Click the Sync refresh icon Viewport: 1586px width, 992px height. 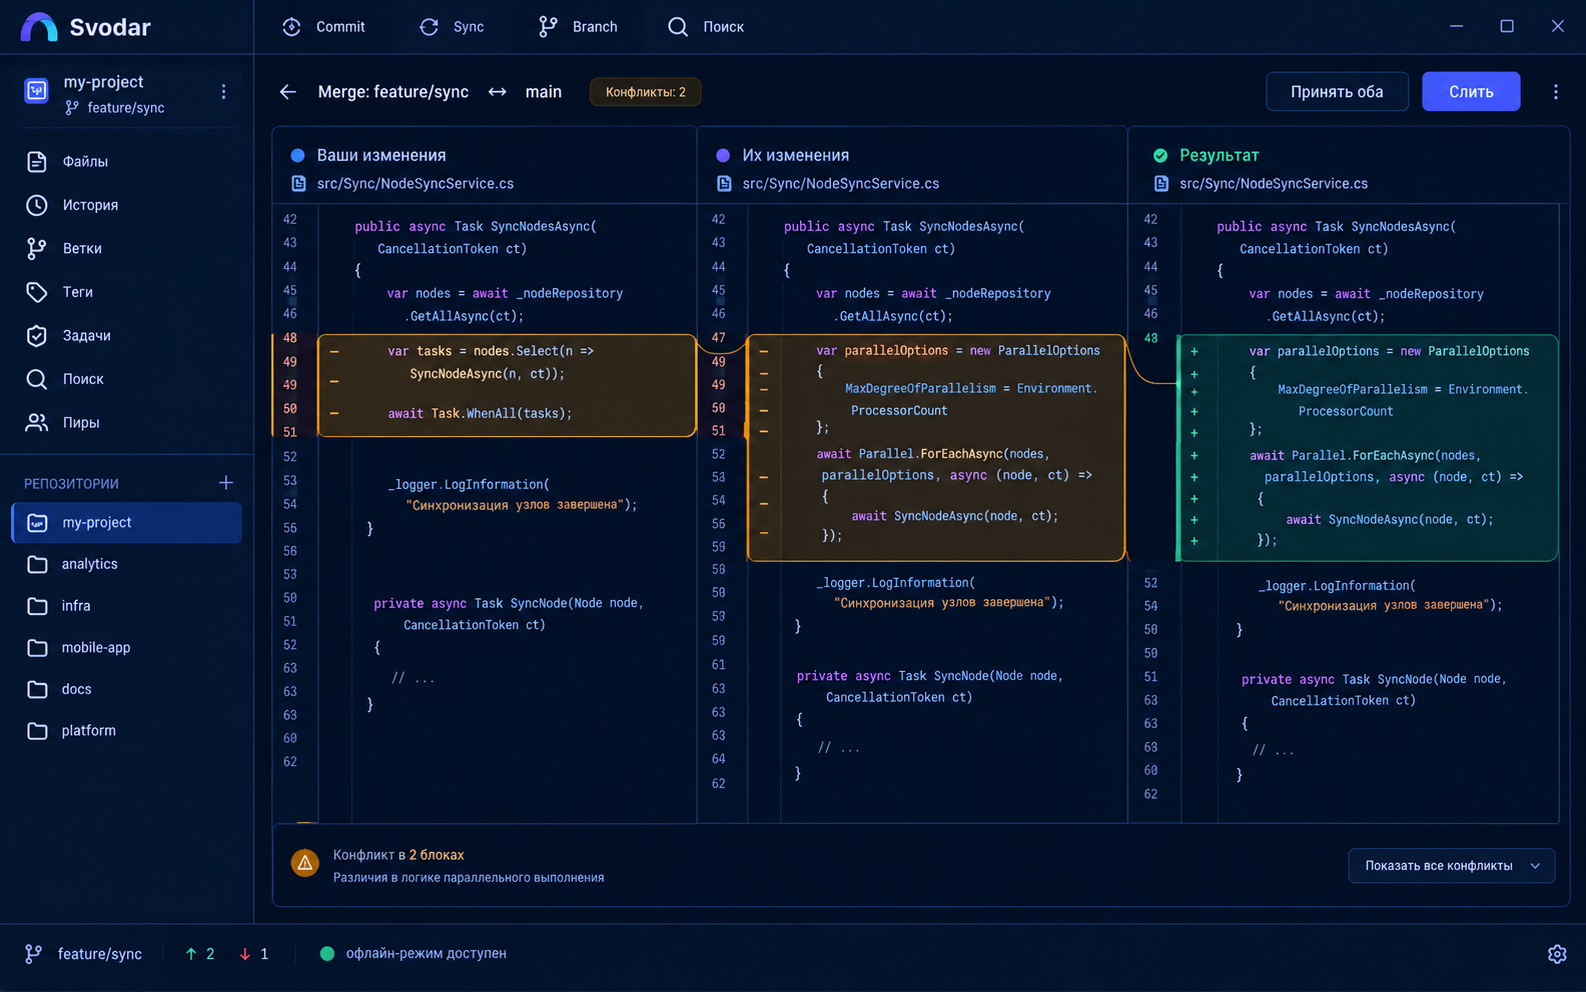point(429,27)
